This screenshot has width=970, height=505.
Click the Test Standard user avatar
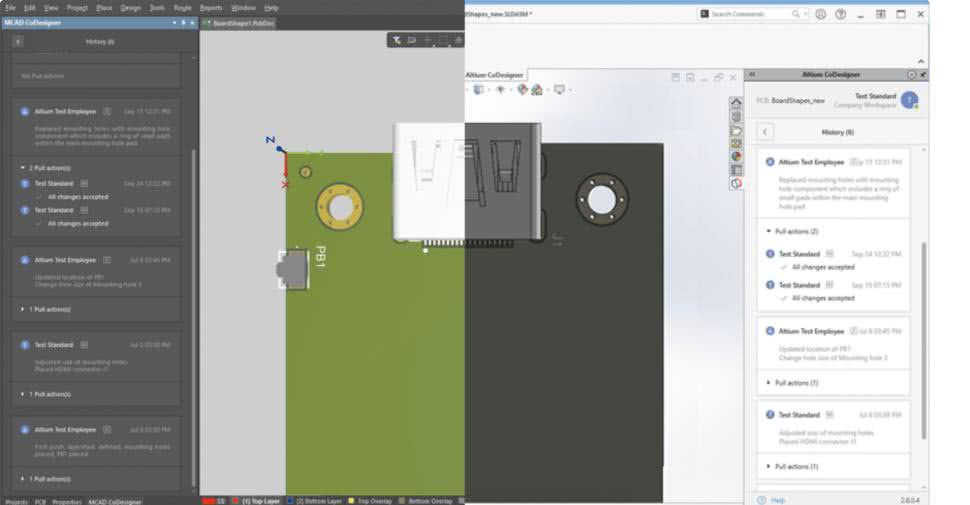(x=908, y=100)
